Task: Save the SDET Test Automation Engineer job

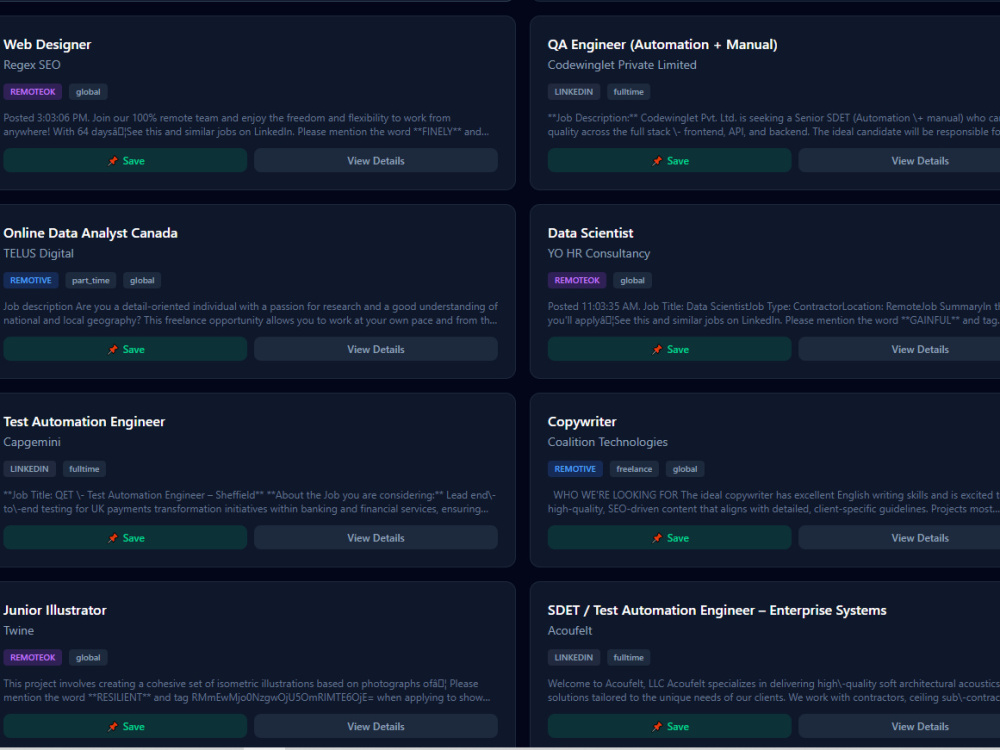Action: pyautogui.click(x=669, y=726)
